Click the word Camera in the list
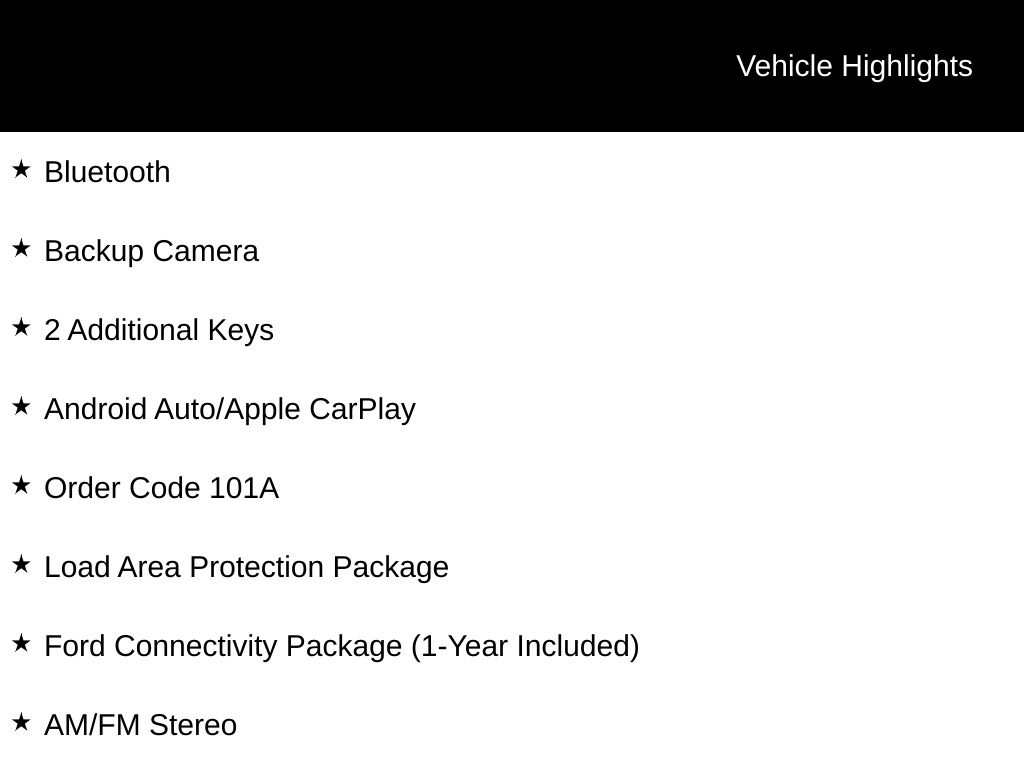 pyautogui.click(x=206, y=252)
